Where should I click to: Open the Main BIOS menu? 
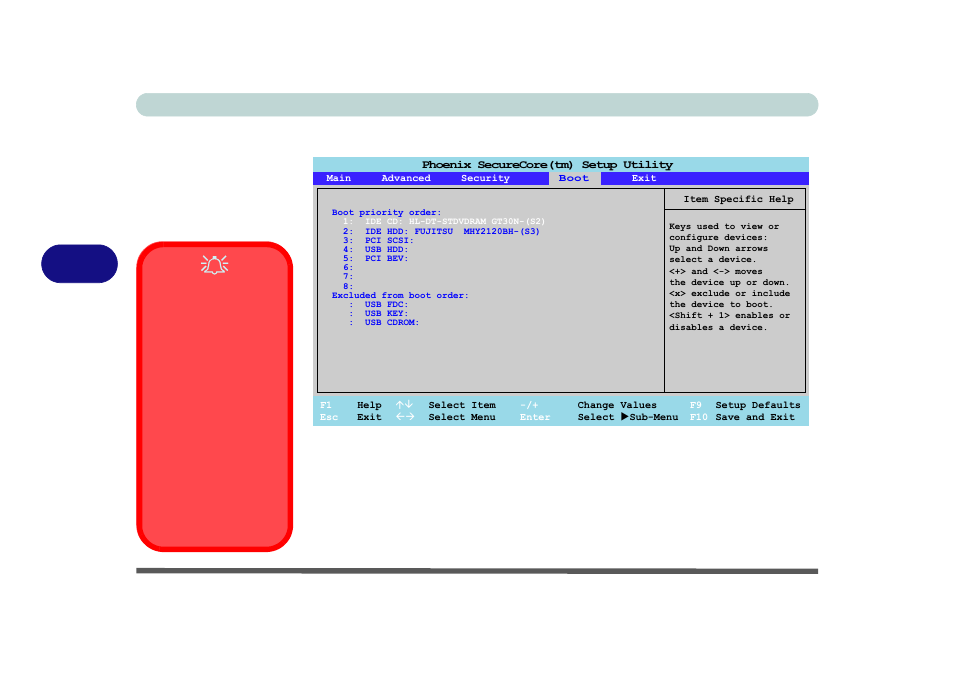pos(338,178)
